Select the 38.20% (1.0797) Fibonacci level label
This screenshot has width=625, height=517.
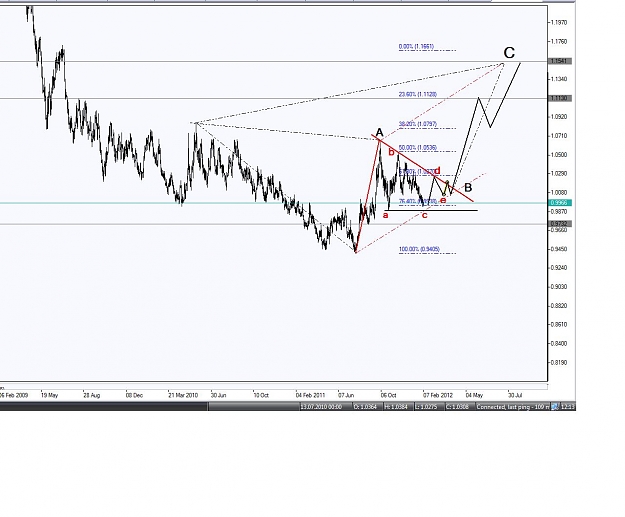coord(418,124)
